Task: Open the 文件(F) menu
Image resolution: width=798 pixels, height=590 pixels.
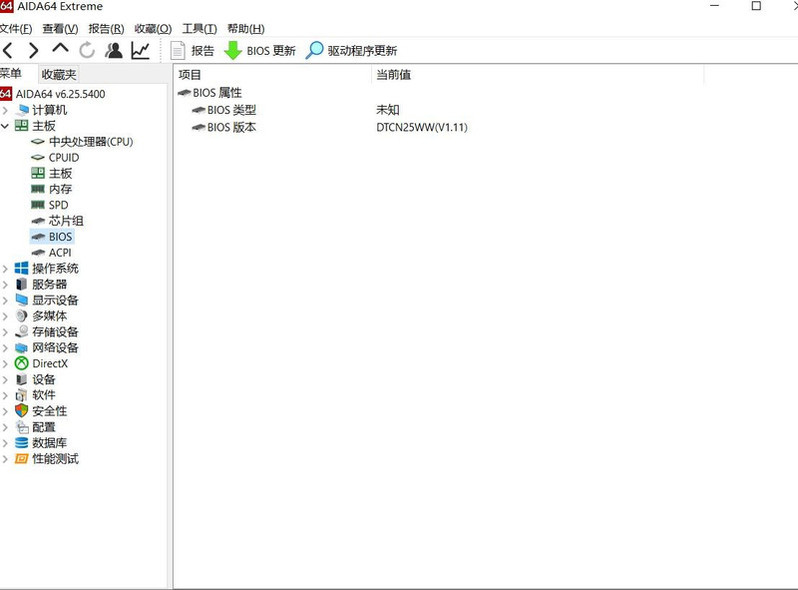Action: [x=17, y=29]
